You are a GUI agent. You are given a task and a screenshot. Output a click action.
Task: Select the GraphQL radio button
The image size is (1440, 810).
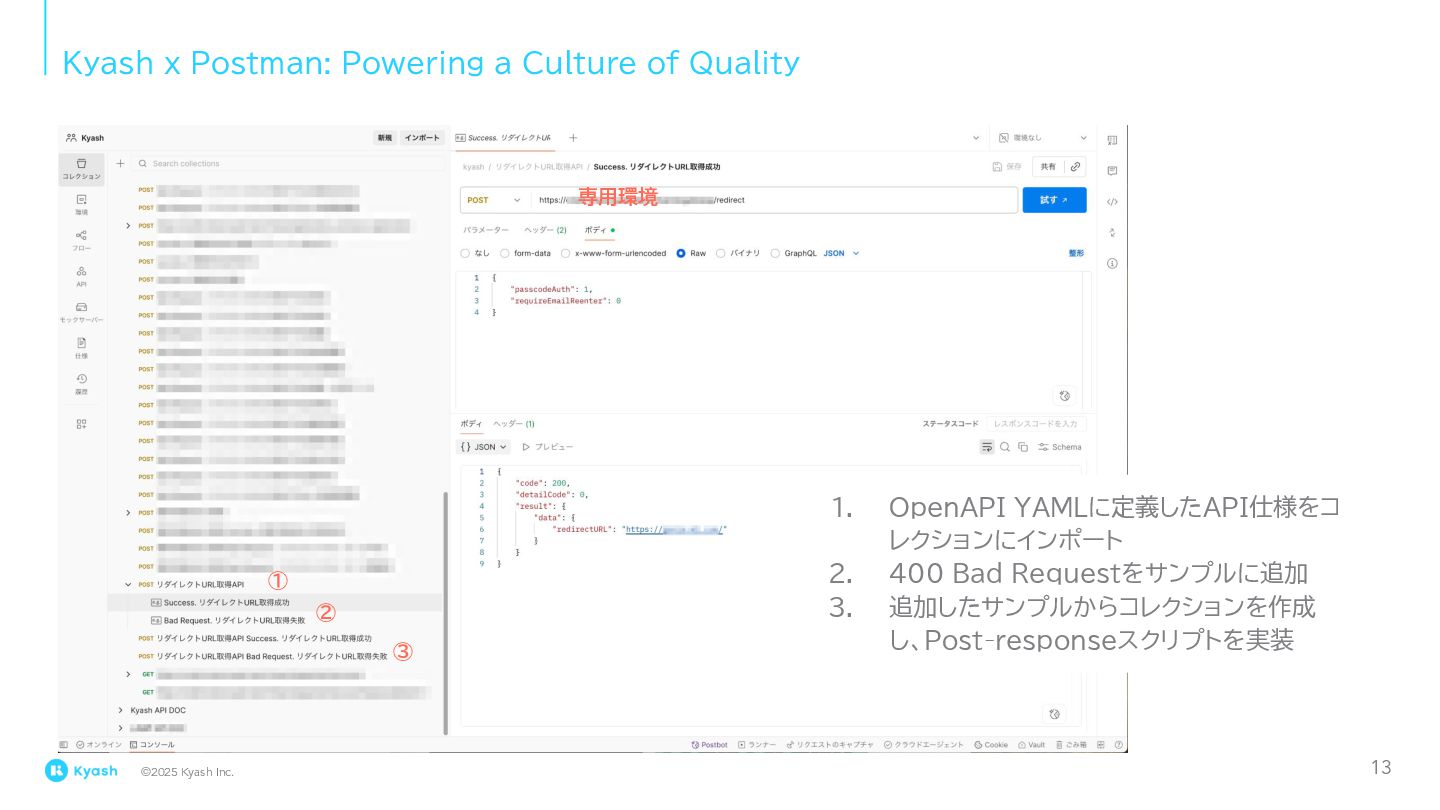point(775,254)
